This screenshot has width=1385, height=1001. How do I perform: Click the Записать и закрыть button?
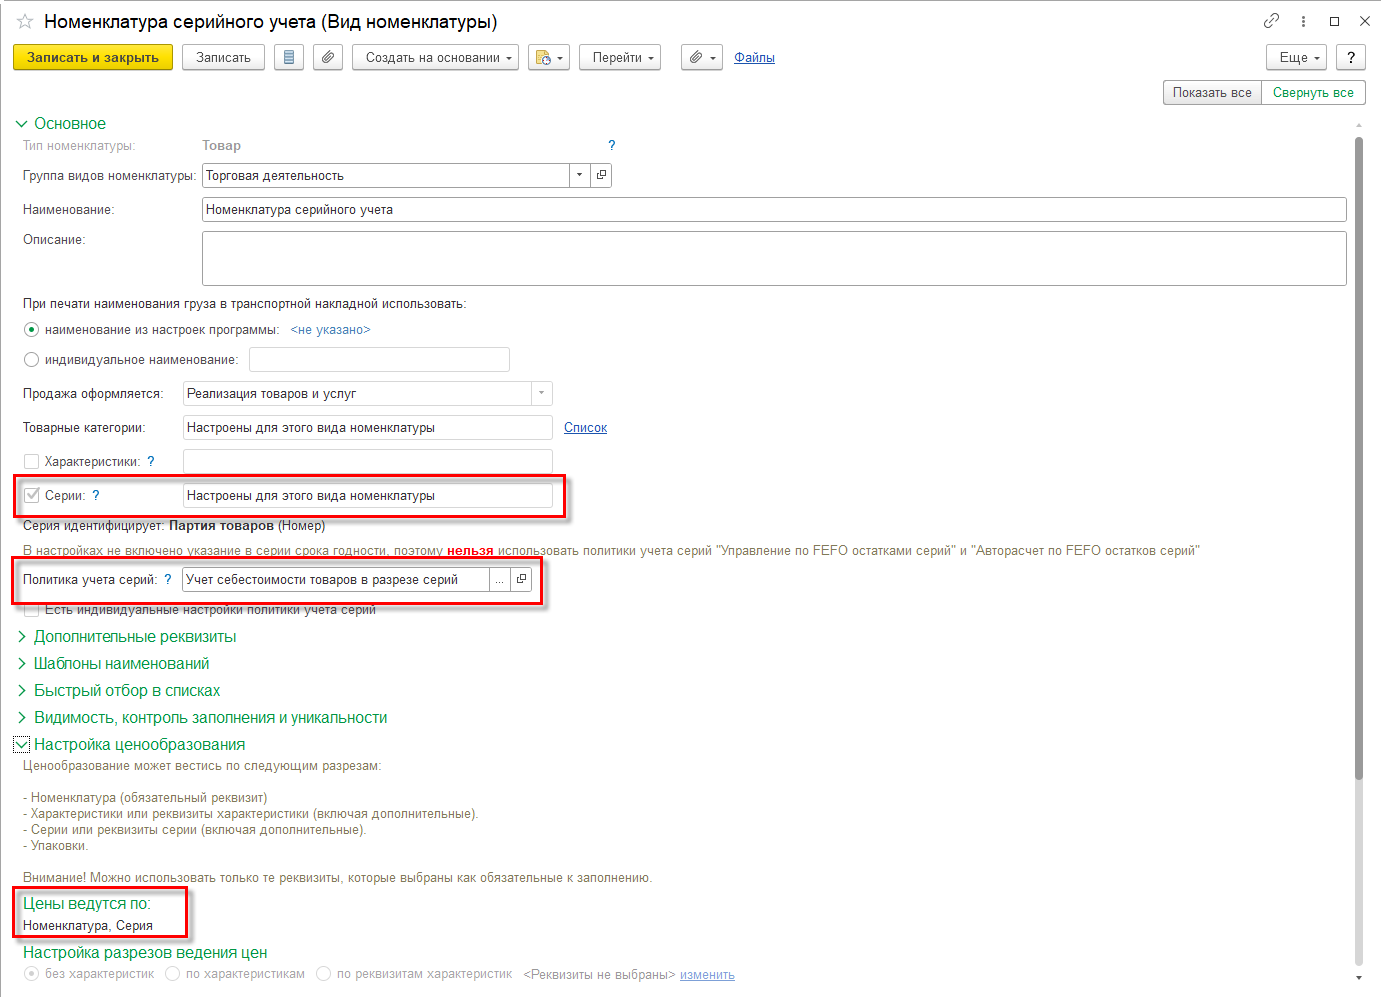tap(93, 58)
